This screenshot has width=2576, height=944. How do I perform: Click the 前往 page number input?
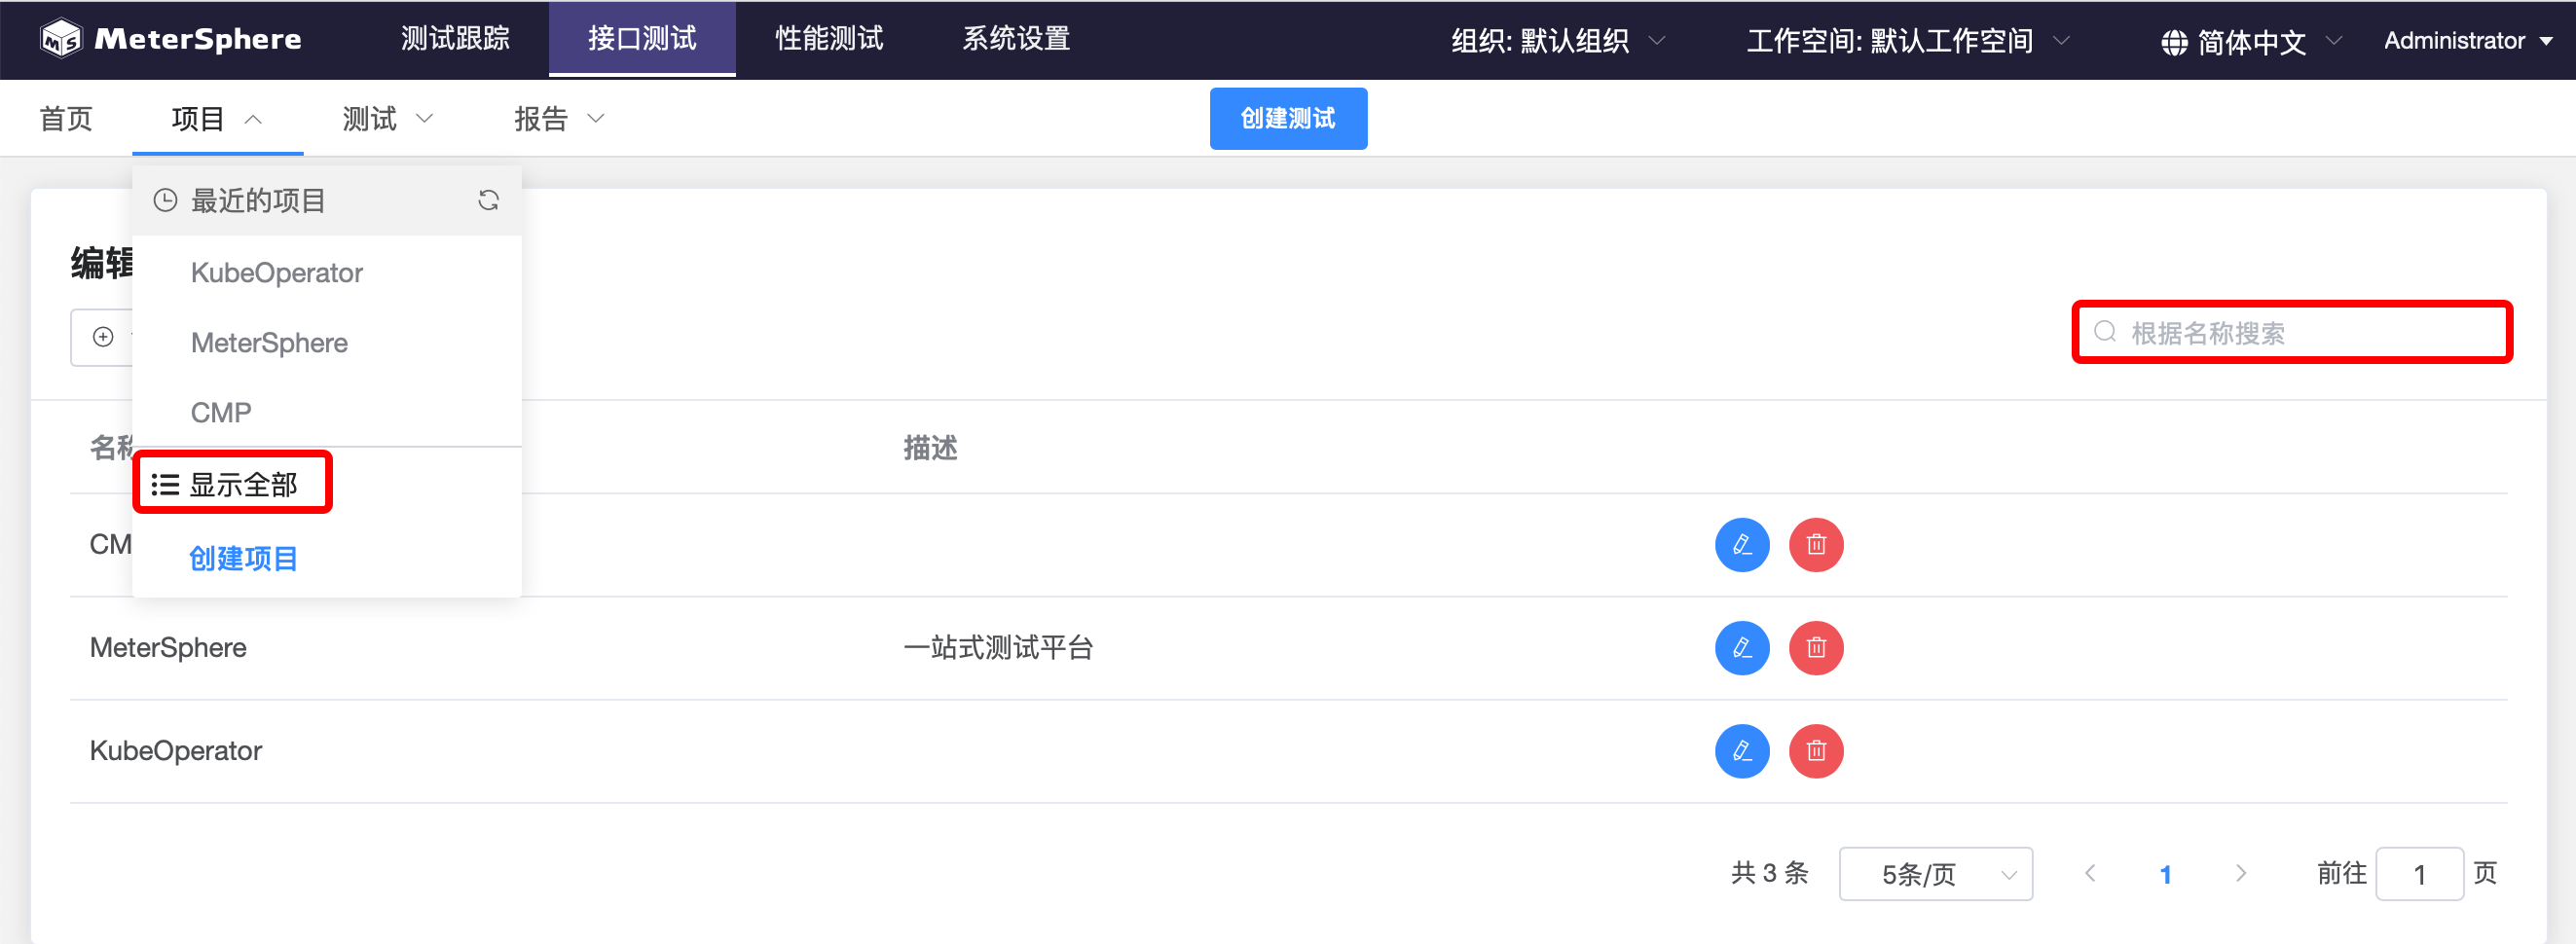tap(2419, 874)
